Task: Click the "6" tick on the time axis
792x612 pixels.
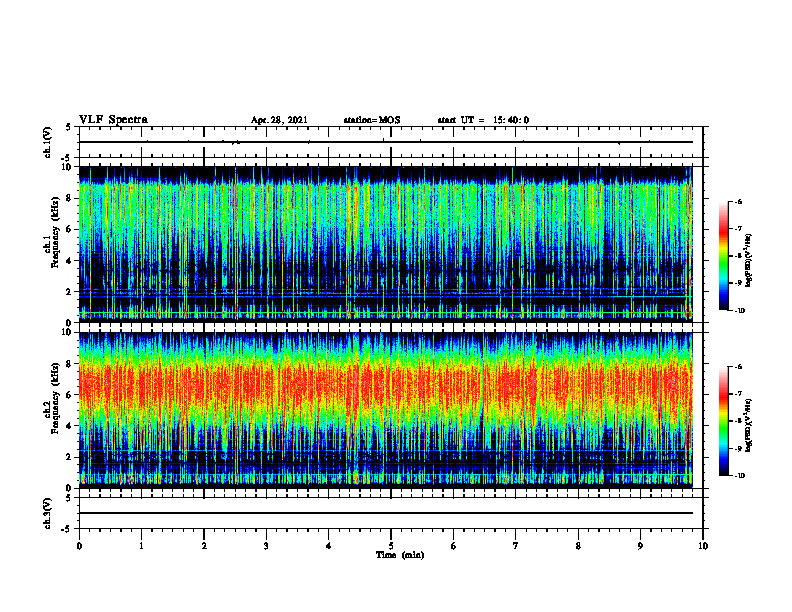Action: pyautogui.click(x=454, y=546)
